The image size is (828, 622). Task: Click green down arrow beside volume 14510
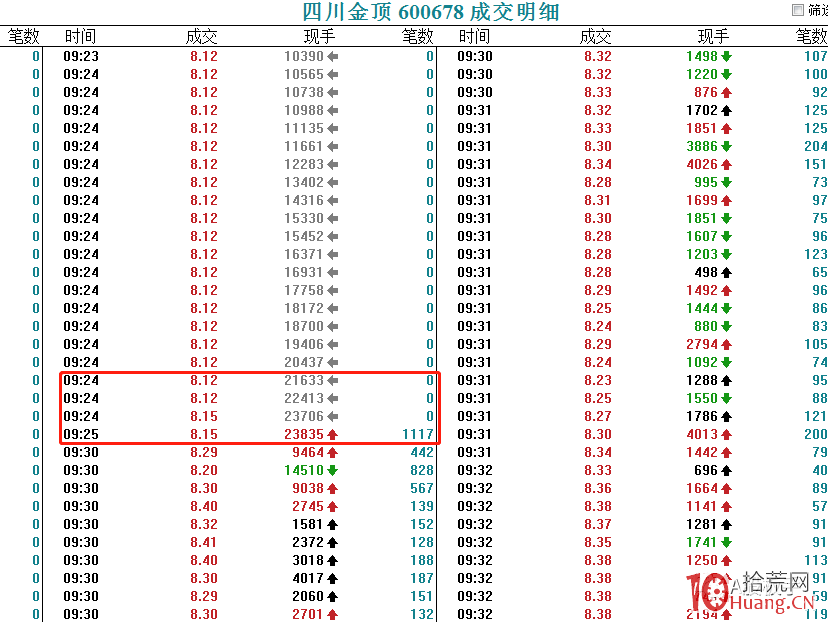(333, 470)
